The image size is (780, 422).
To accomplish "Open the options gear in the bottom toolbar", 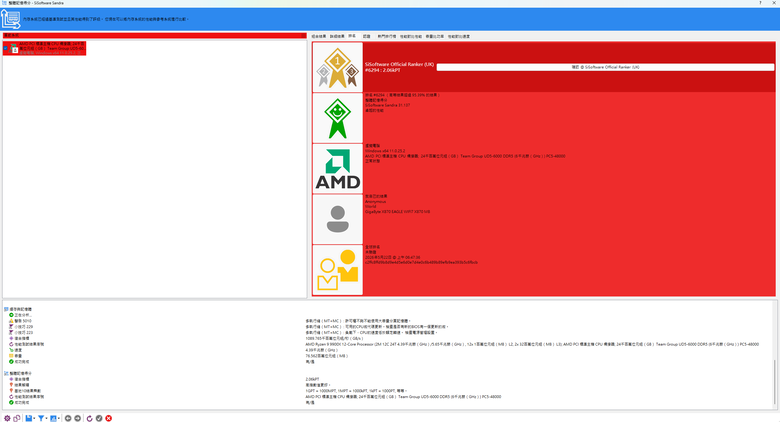I will coord(7,418).
